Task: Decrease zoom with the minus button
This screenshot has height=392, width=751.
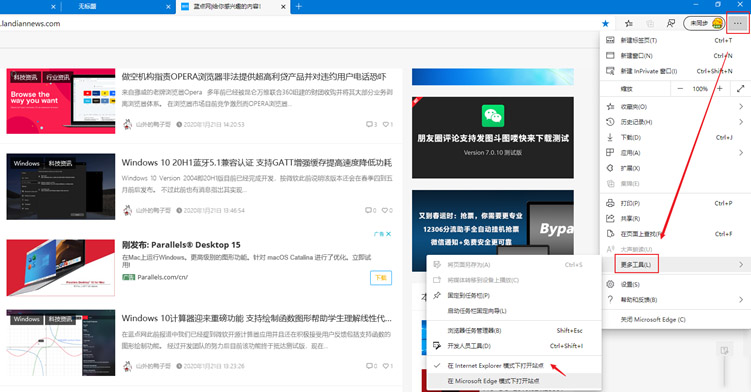Action: pyautogui.click(x=680, y=89)
